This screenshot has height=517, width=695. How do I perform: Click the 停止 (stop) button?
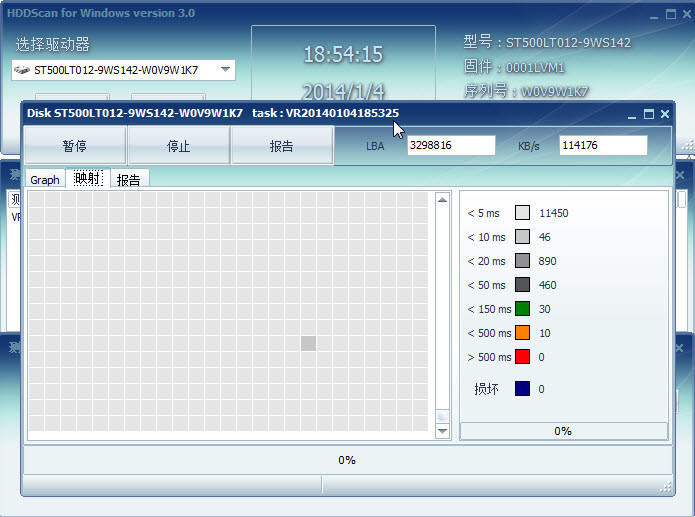point(178,145)
